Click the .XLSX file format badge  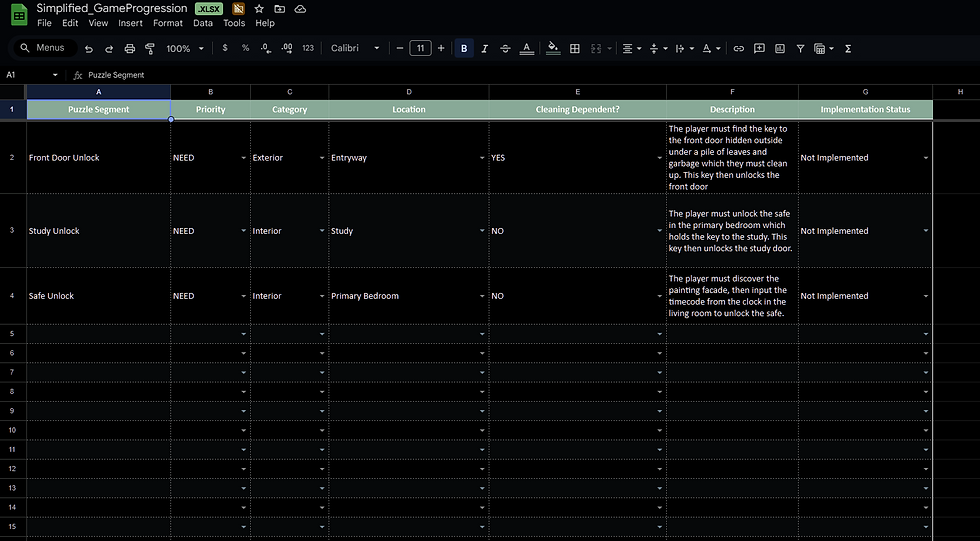pyautogui.click(x=209, y=9)
